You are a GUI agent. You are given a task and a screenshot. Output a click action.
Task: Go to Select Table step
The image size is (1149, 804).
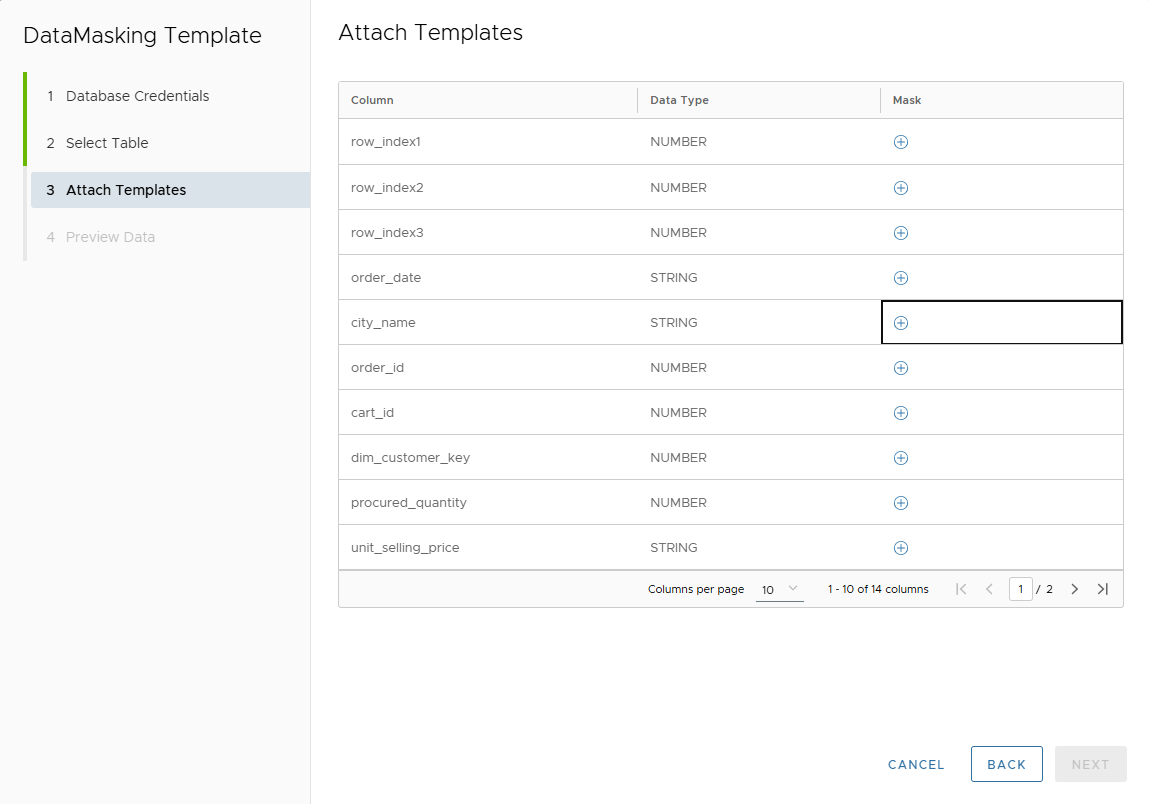click(107, 143)
